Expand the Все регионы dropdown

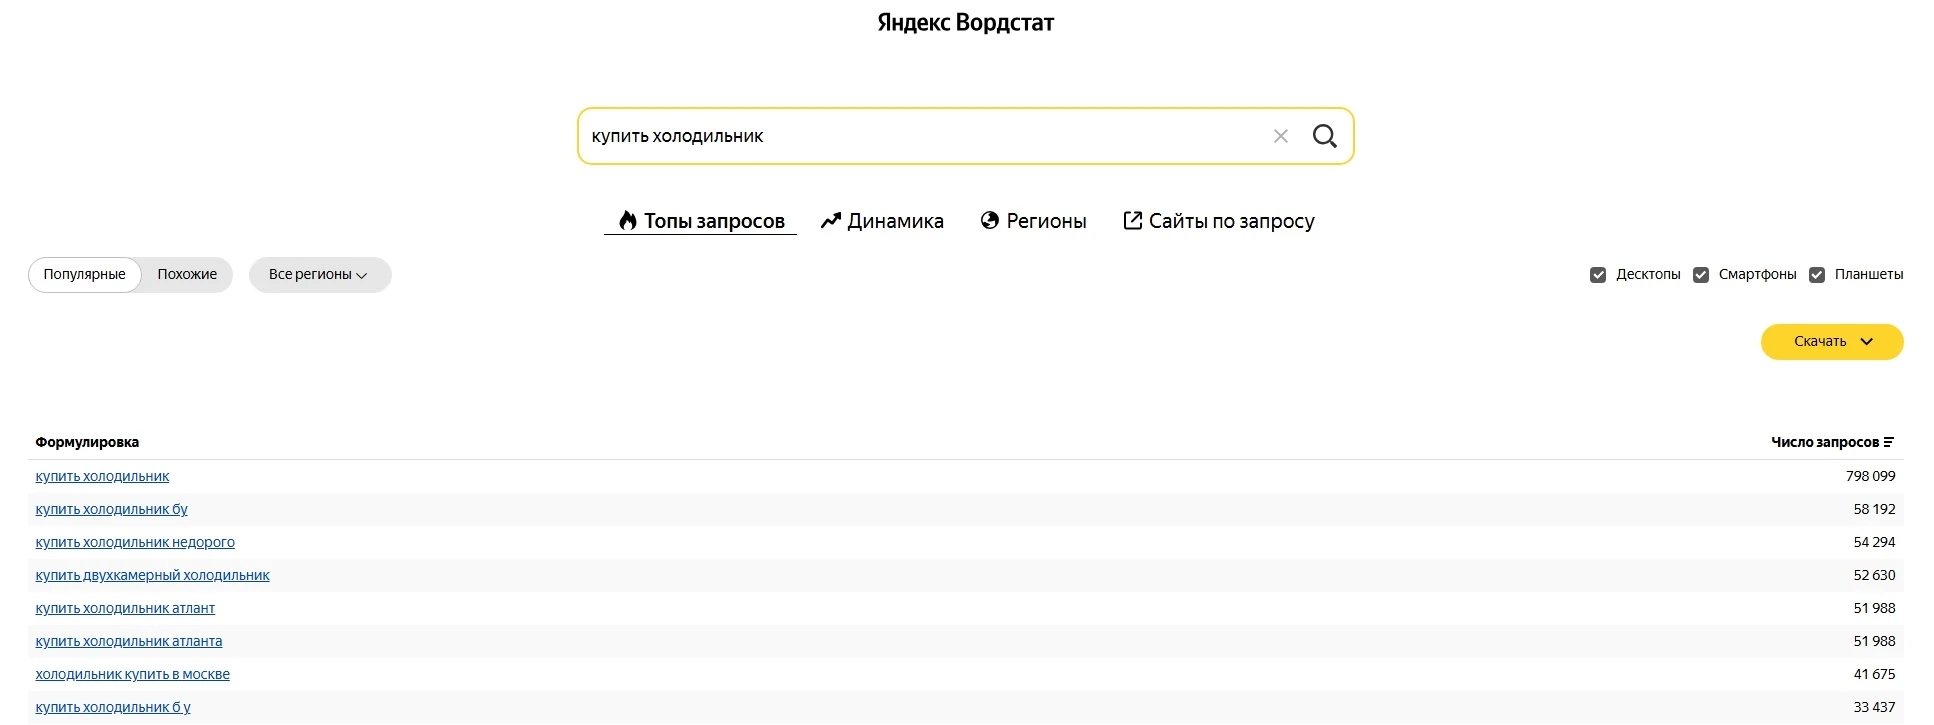[x=319, y=275]
